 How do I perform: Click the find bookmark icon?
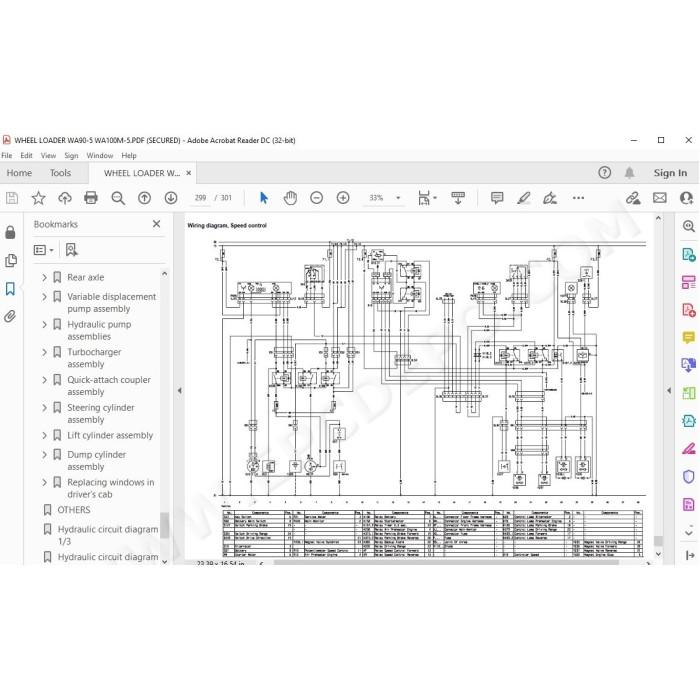71,250
